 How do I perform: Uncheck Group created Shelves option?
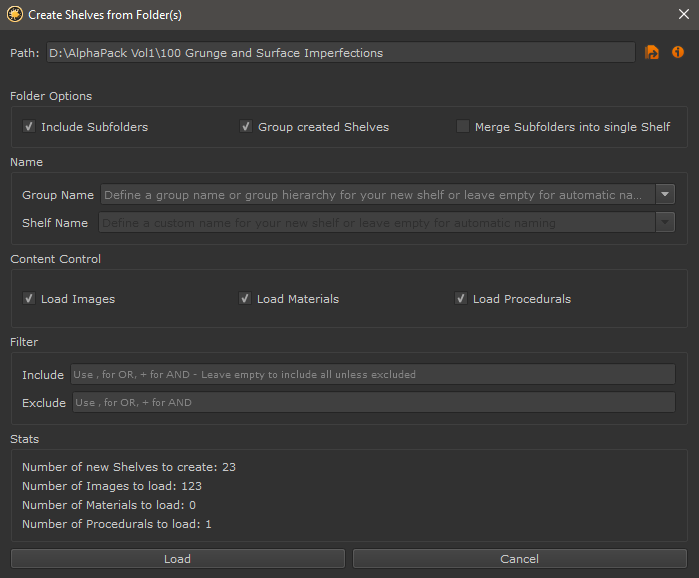click(246, 127)
